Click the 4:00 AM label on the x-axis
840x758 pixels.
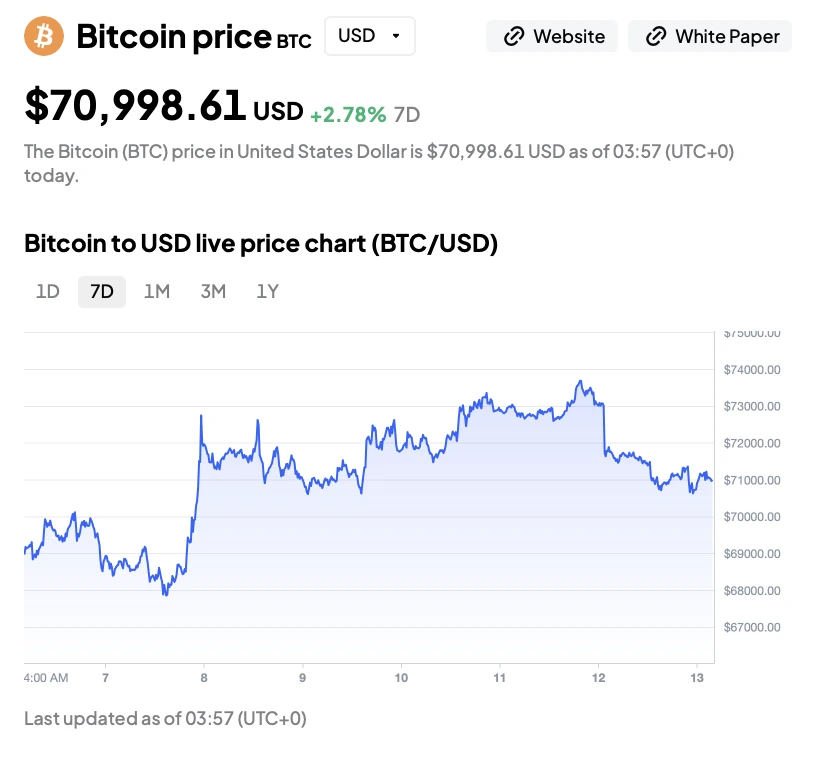click(46, 677)
